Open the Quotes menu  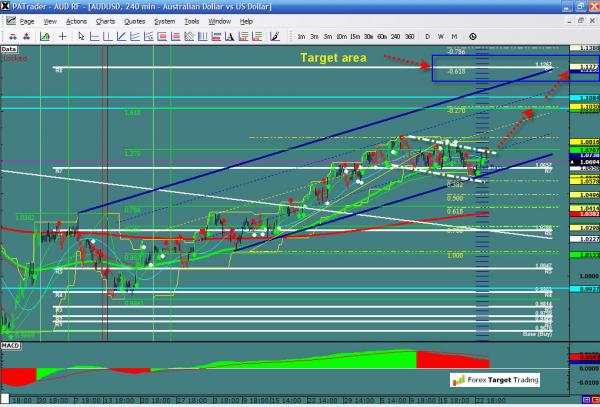(x=133, y=20)
